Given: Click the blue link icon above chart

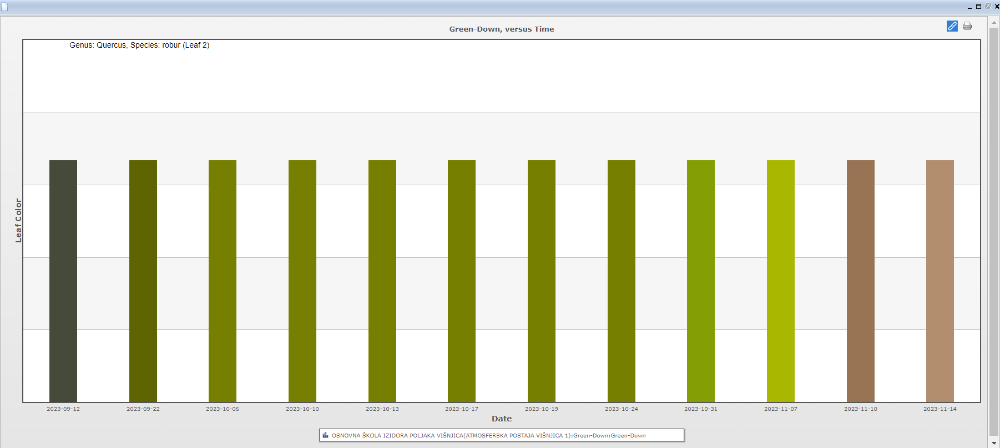Looking at the screenshot, I should (x=952, y=26).
